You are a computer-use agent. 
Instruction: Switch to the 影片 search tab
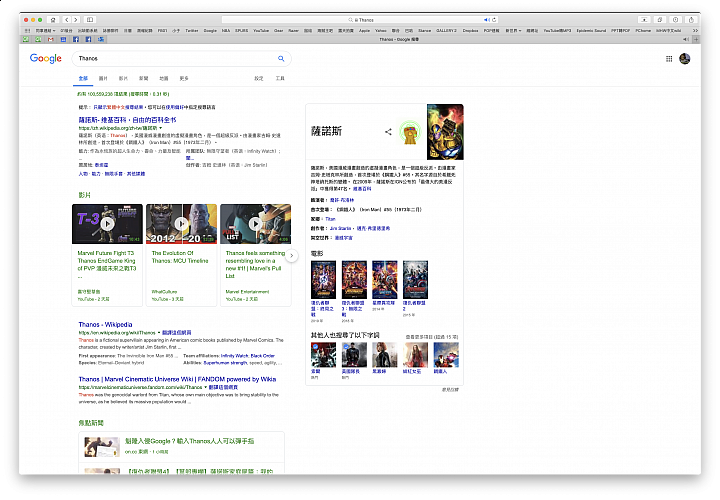click(x=123, y=79)
